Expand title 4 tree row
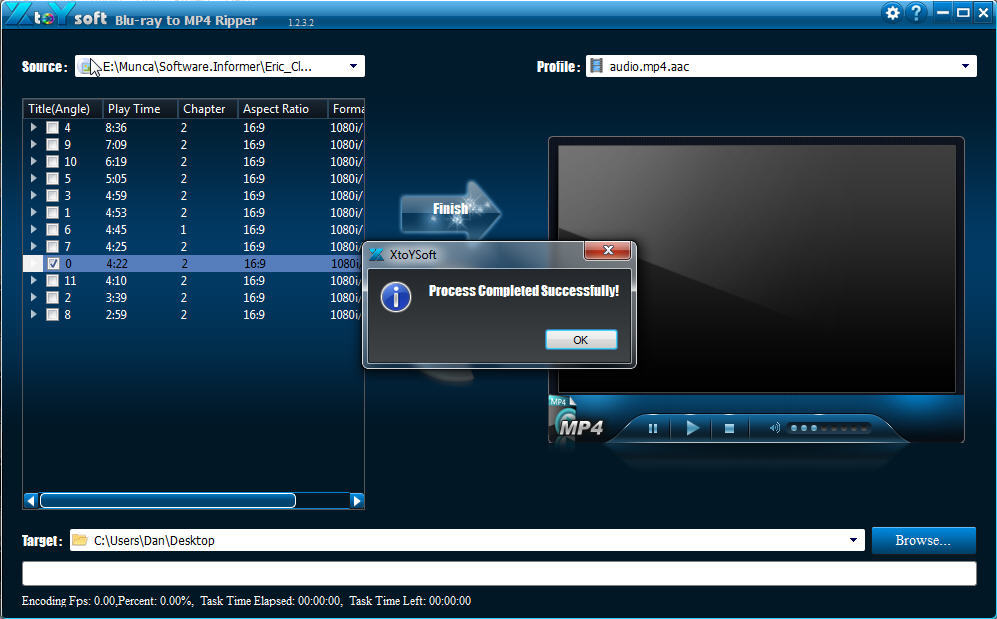The height and width of the screenshot is (619, 997). pos(33,127)
